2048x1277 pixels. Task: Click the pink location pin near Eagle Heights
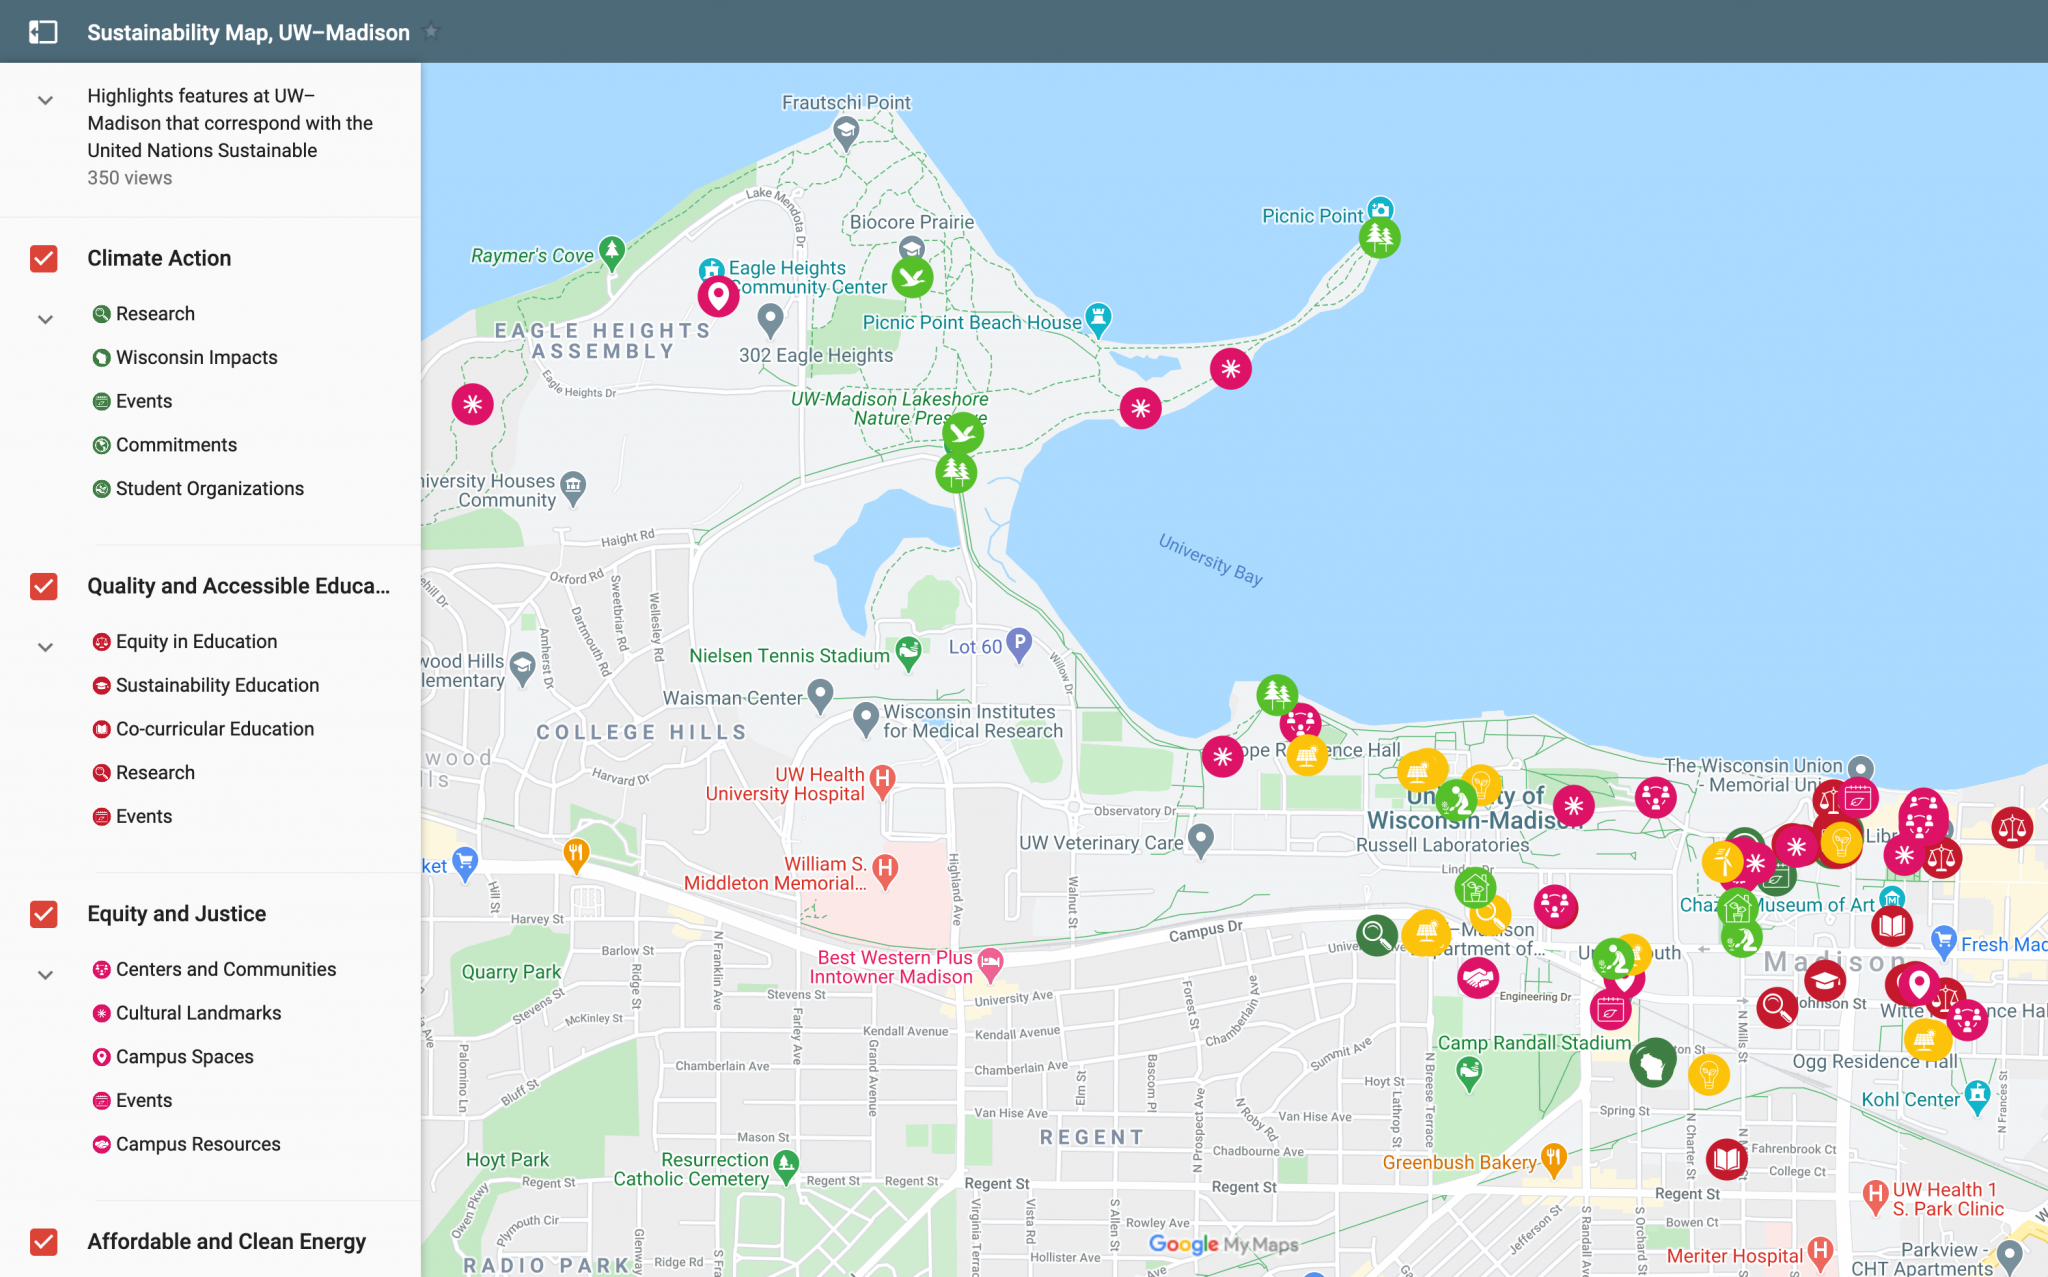718,296
